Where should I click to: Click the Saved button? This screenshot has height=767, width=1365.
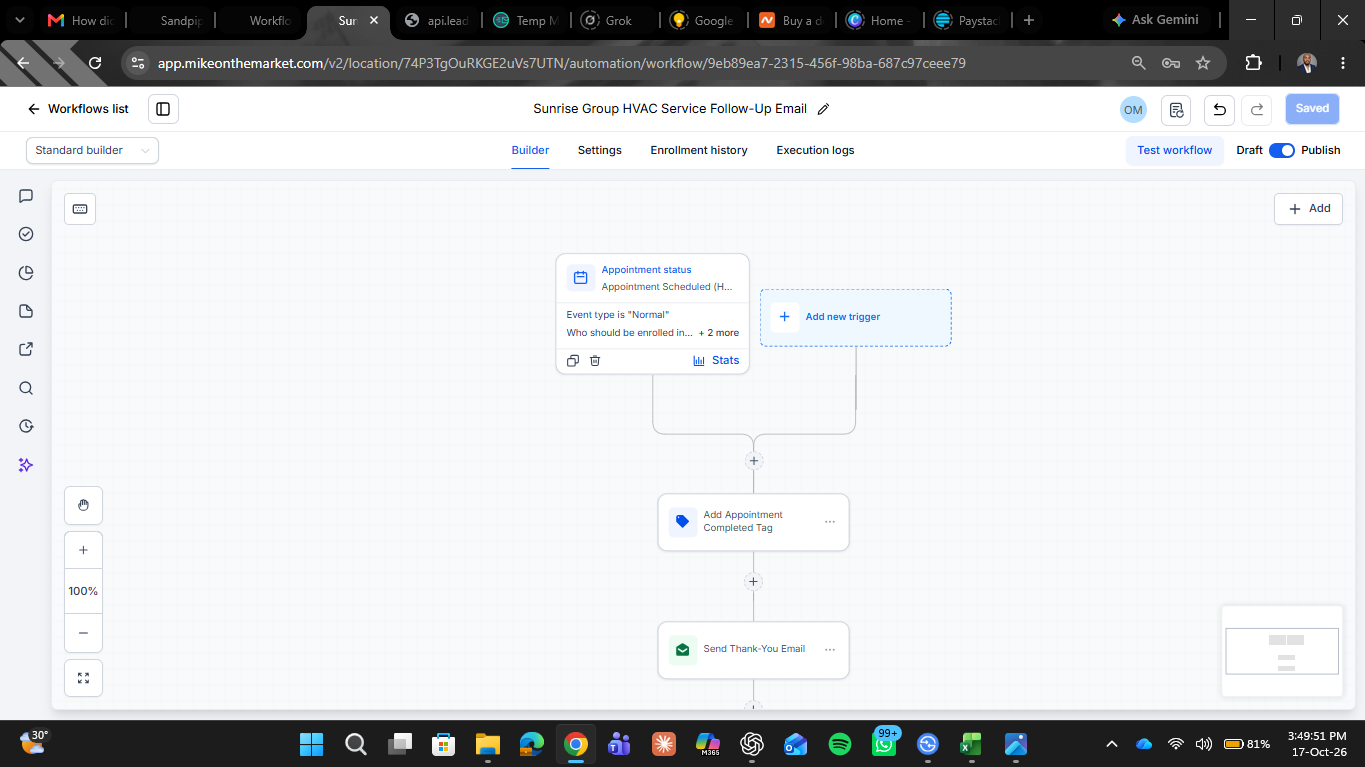pos(1312,109)
